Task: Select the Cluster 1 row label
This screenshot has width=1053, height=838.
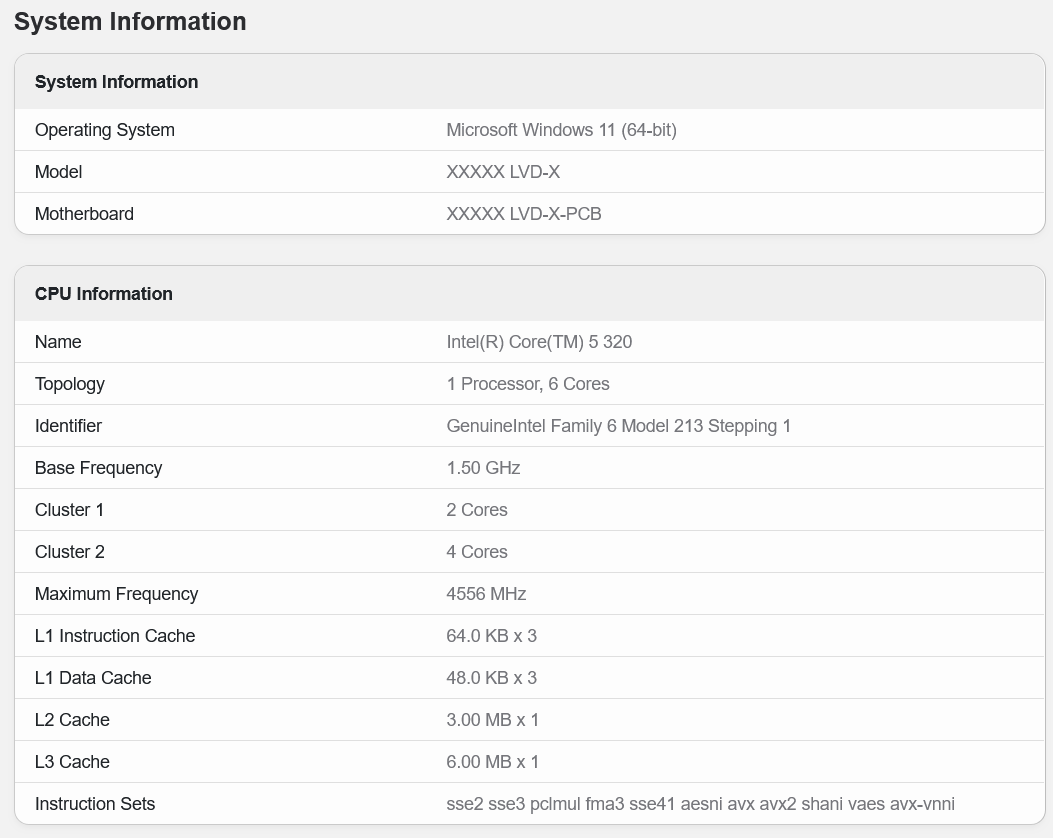Action: pos(69,509)
